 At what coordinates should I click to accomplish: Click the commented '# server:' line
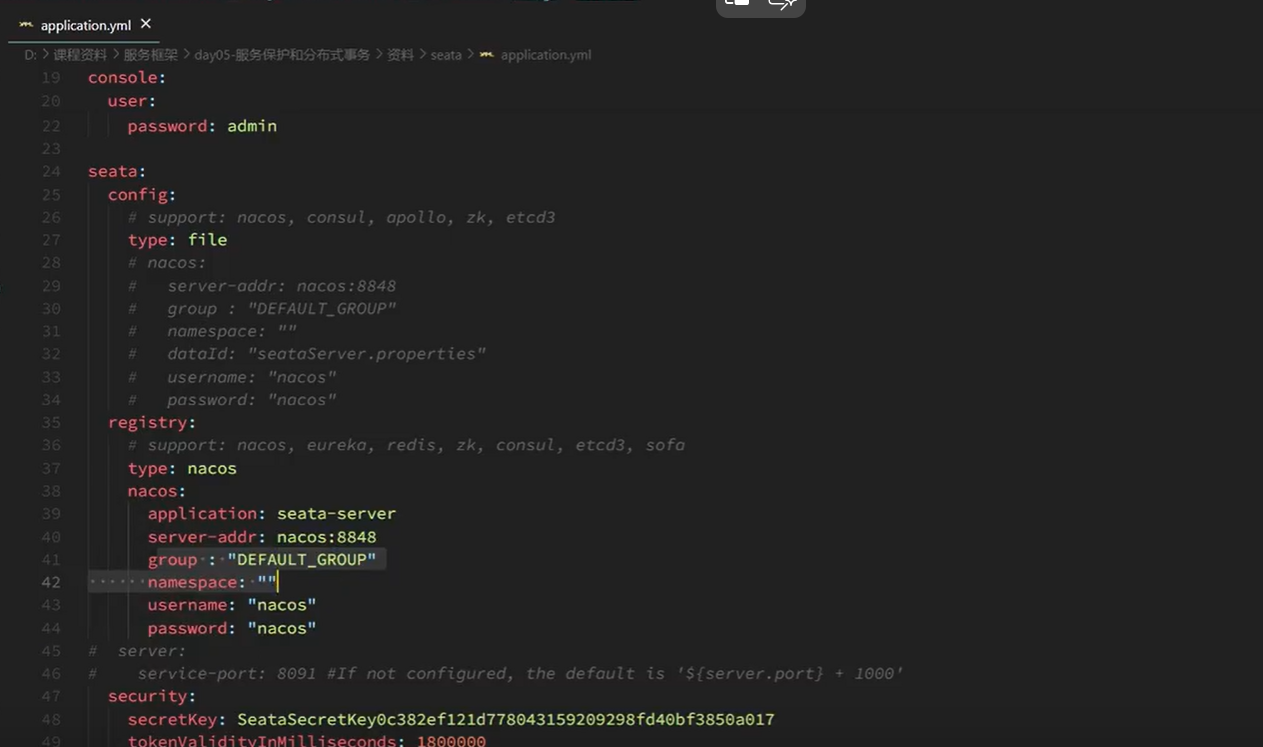coord(137,651)
